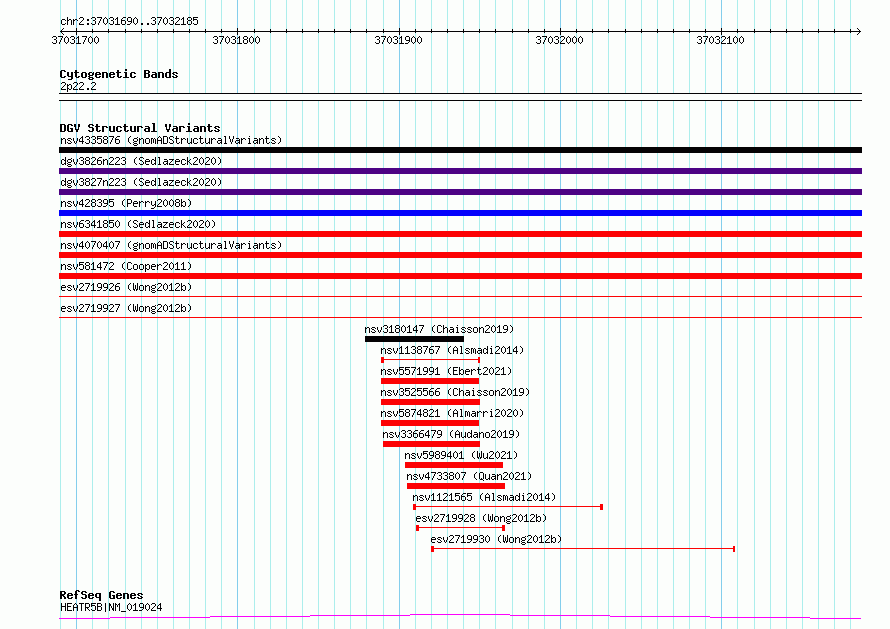Select the esv2719930 Wong2012b variant line
Image resolution: width=890 pixels, height=629 pixels.
(583, 549)
